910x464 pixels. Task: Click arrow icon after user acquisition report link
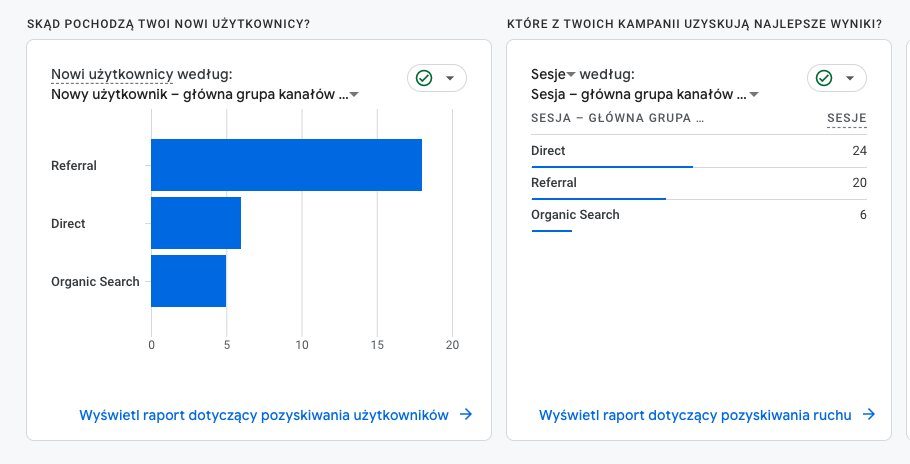pos(465,414)
